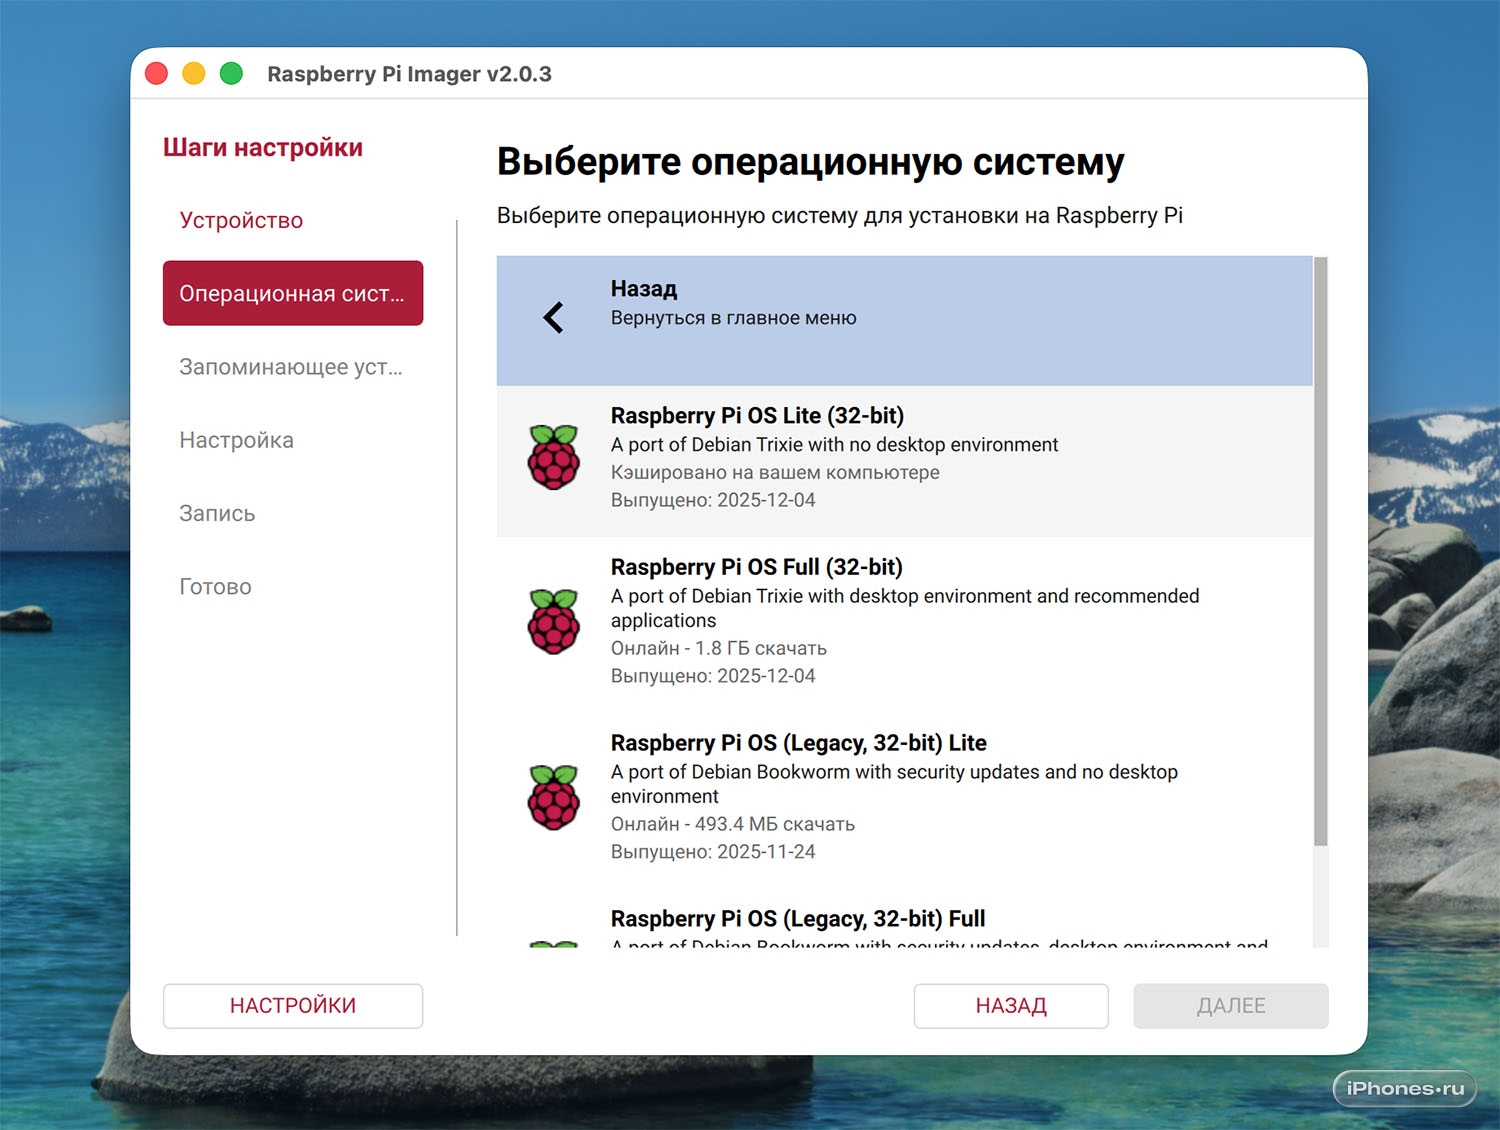This screenshot has height=1130, width=1500.
Task: Select the Операционная сист… step
Action: (293, 293)
